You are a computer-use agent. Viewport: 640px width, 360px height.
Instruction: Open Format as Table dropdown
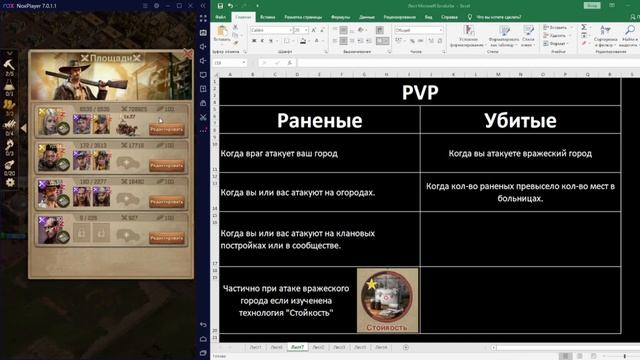504,36
